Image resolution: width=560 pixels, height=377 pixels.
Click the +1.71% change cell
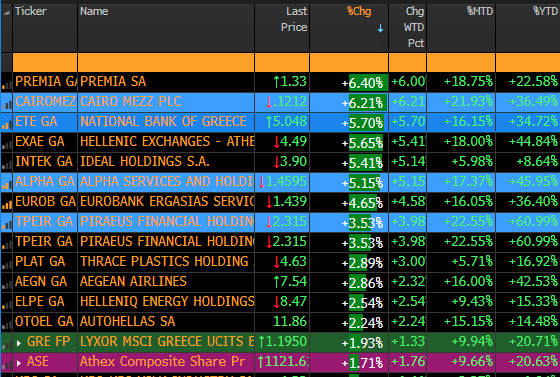(349, 362)
